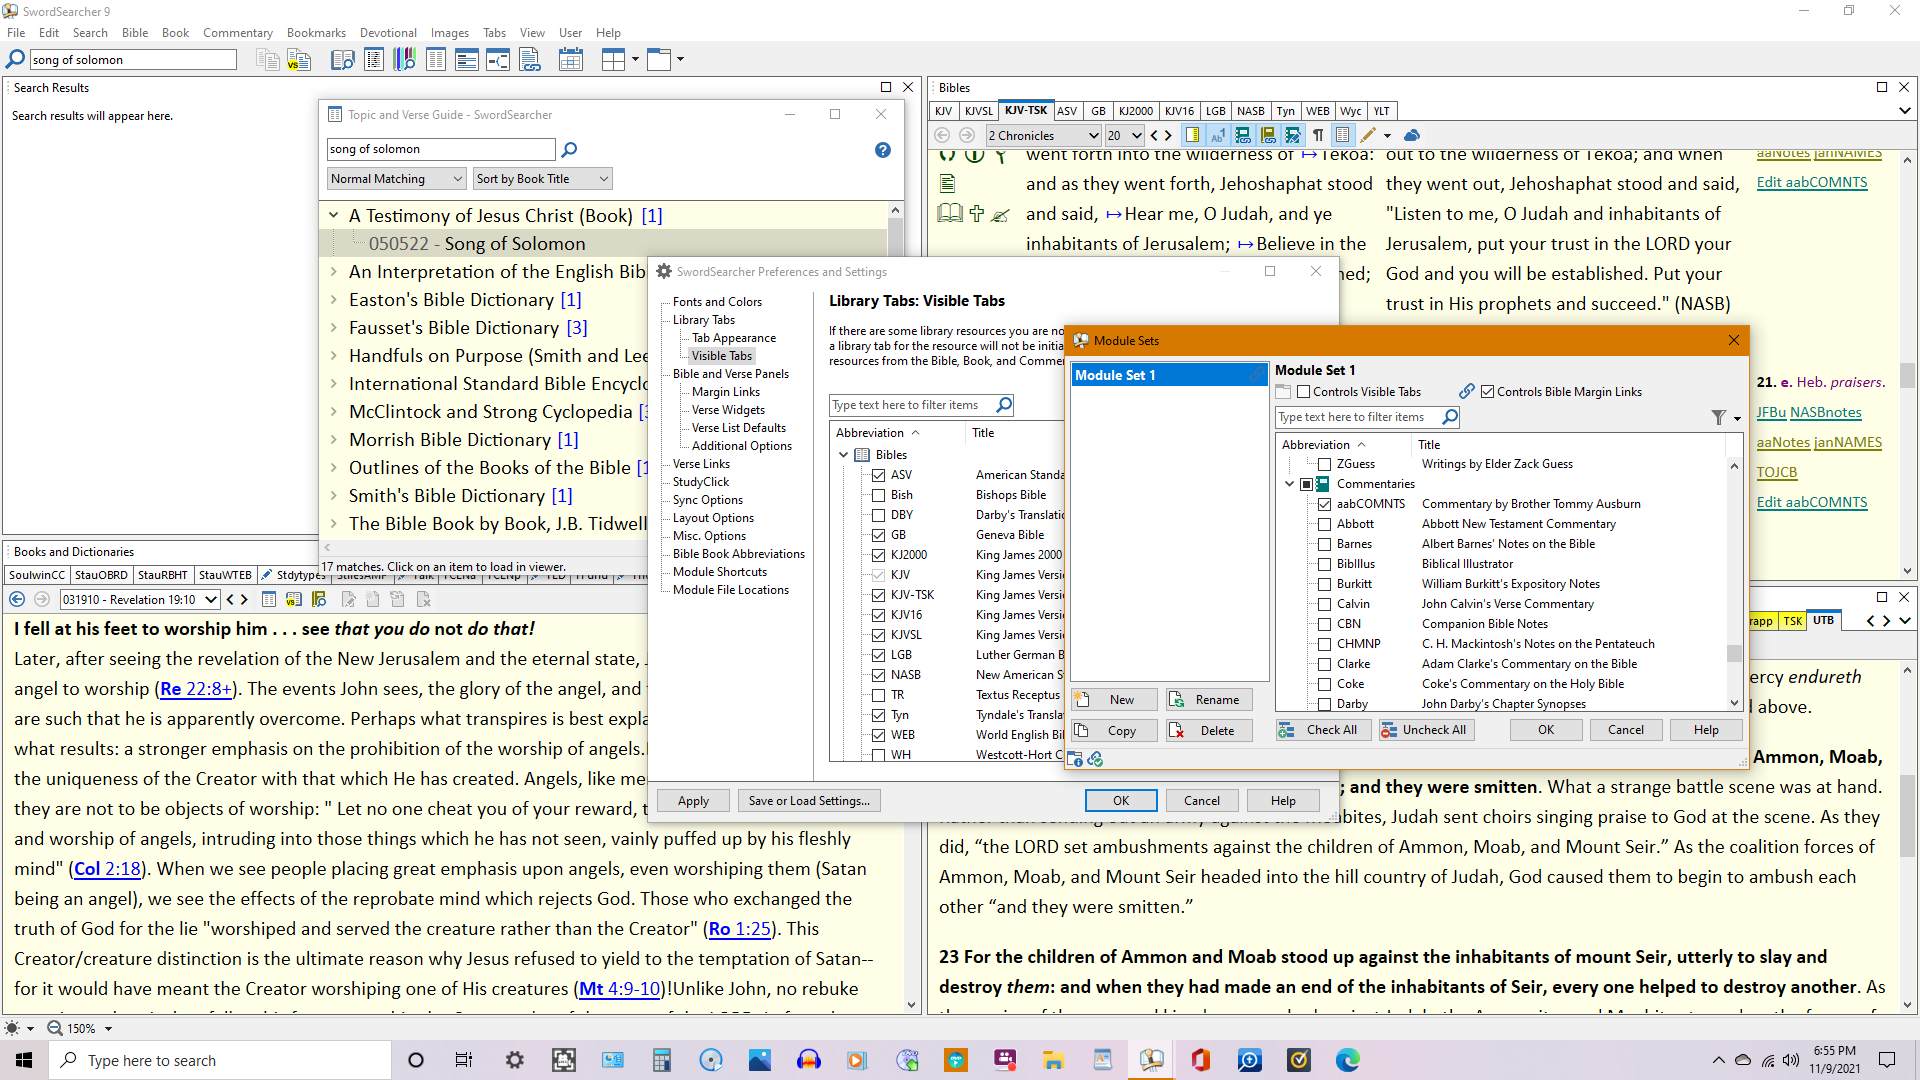Click the zoom 150% control in status bar
This screenshot has width=1920, height=1080.
81,1028
